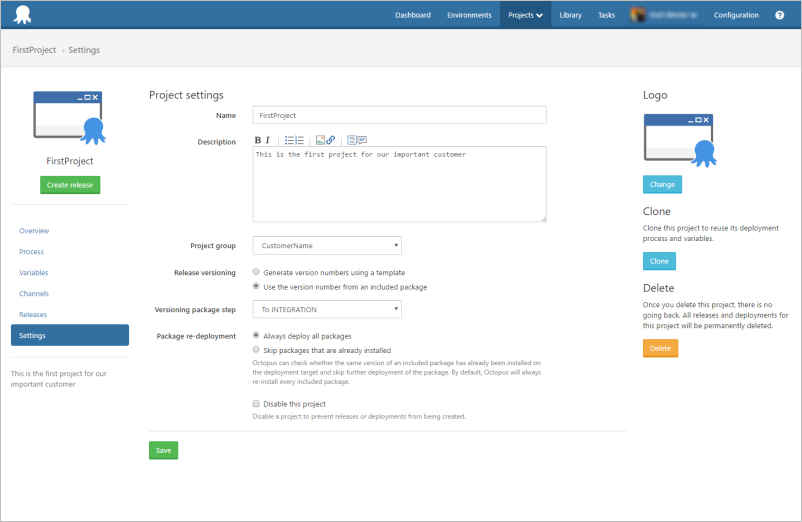Click the Octopus logo in header
Screen dimensions: 802x522
pos(22,15)
